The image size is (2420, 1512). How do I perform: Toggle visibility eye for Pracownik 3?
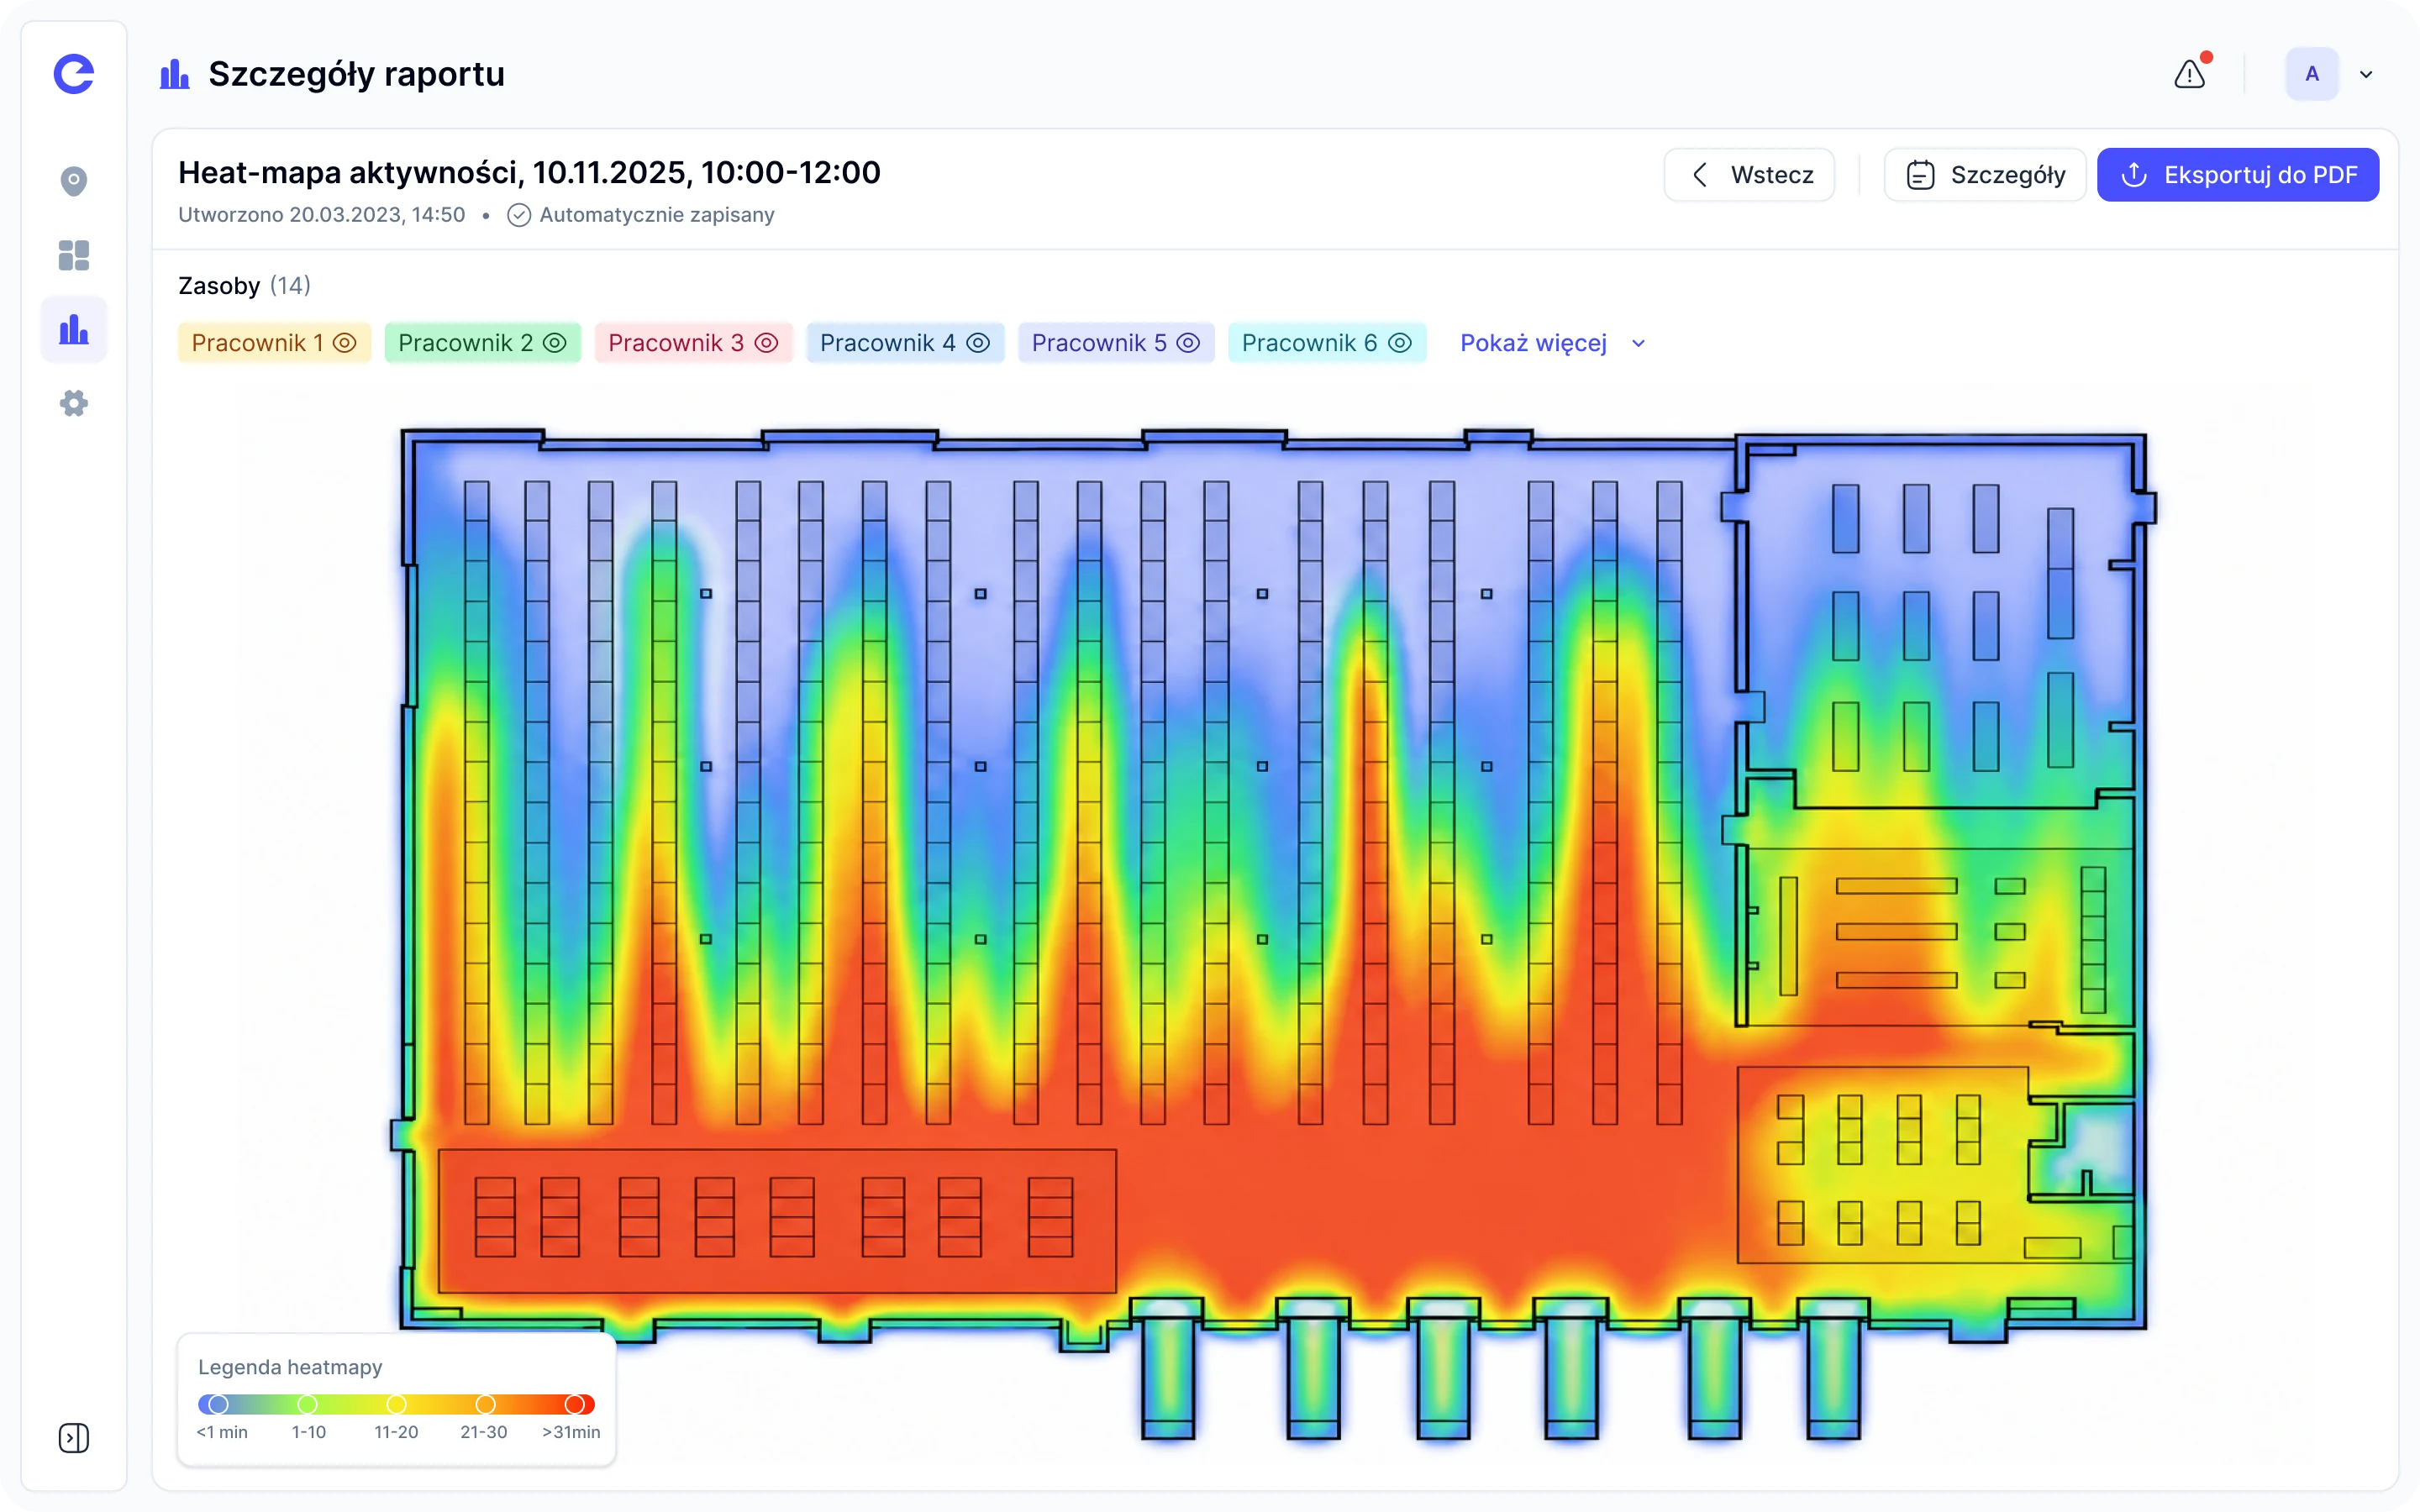(766, 343)
